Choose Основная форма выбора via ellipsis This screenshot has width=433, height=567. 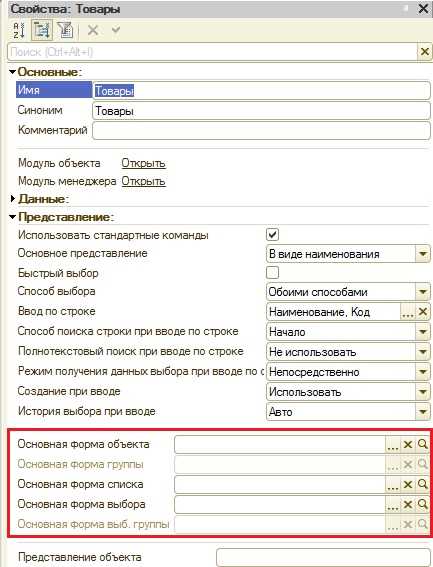pyautogui.click(x=393, y=505)
